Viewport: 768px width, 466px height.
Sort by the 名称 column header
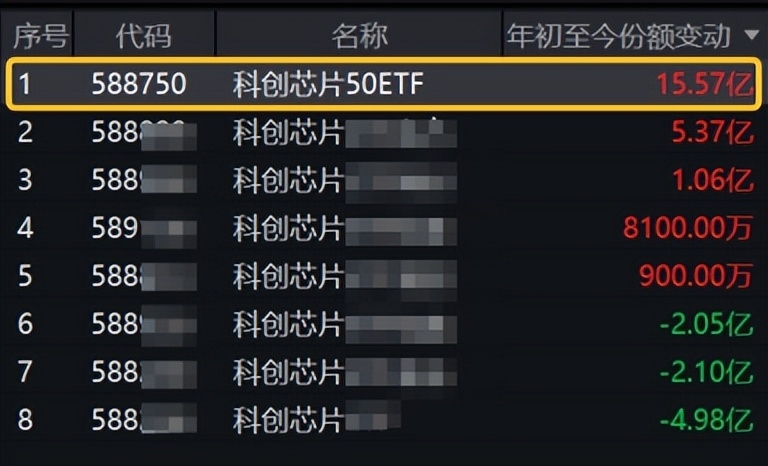360,37
